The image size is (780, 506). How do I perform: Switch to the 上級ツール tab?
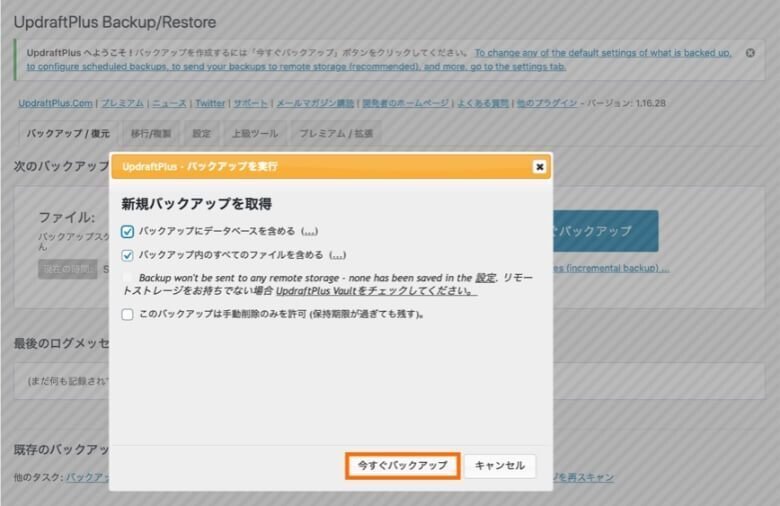255,133
